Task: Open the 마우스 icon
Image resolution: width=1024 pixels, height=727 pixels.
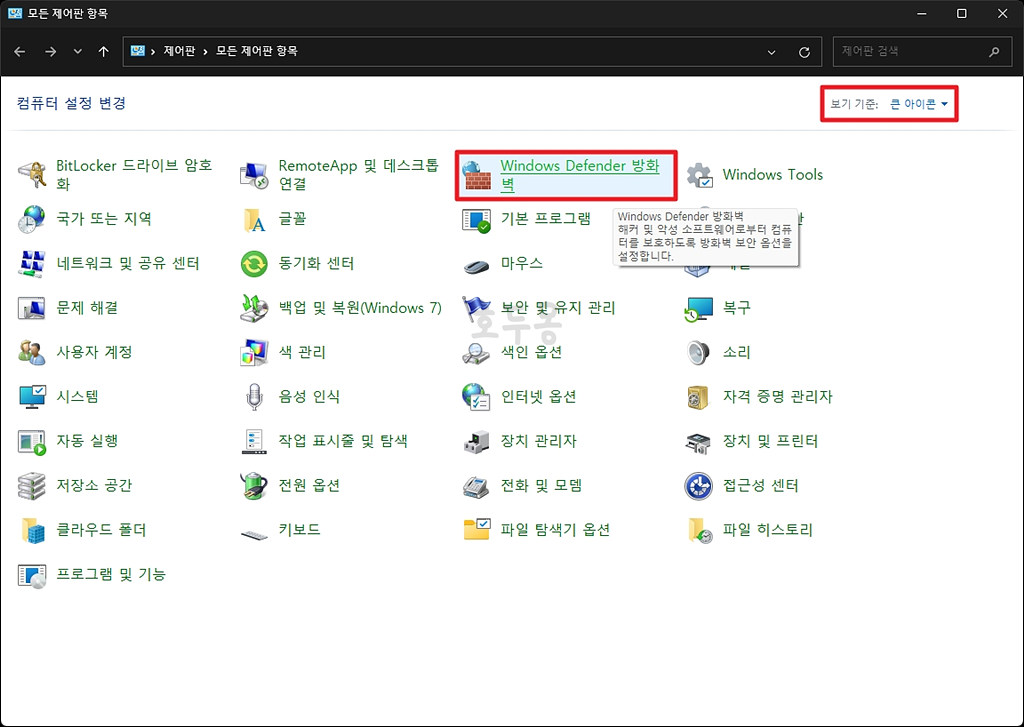Action: [476, 265]
